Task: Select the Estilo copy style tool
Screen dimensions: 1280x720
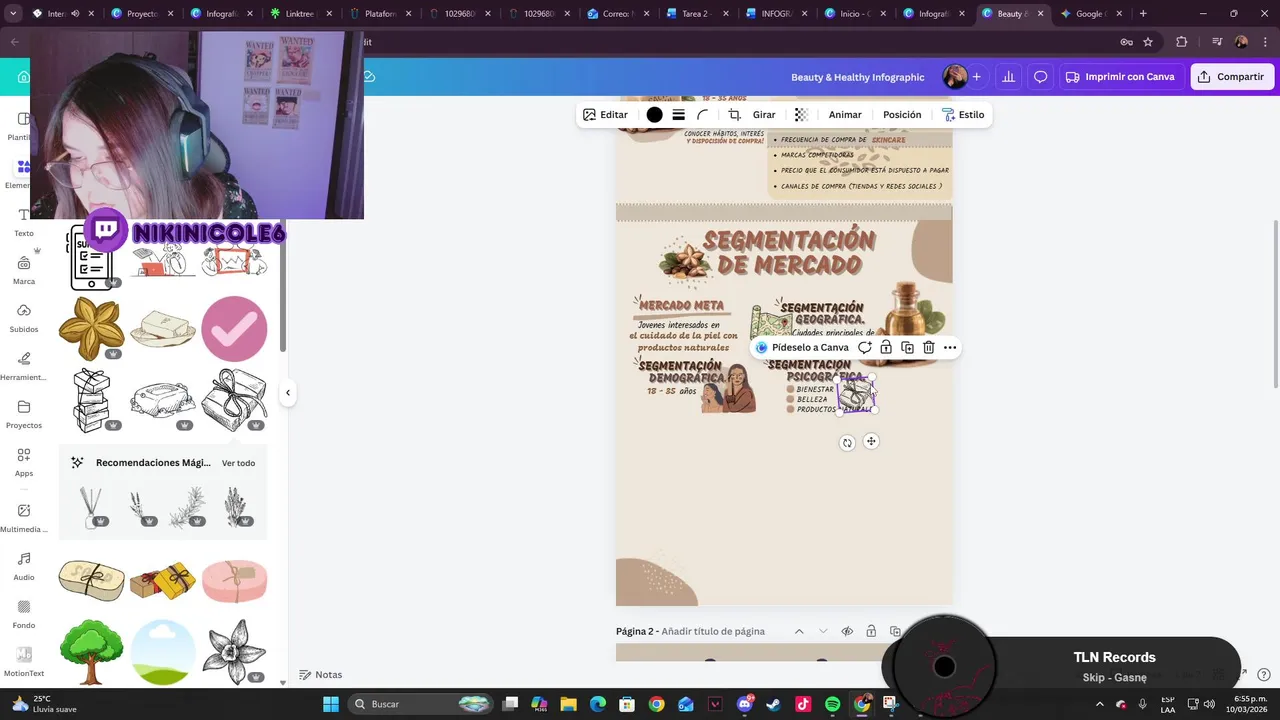Action: point(963,115)
